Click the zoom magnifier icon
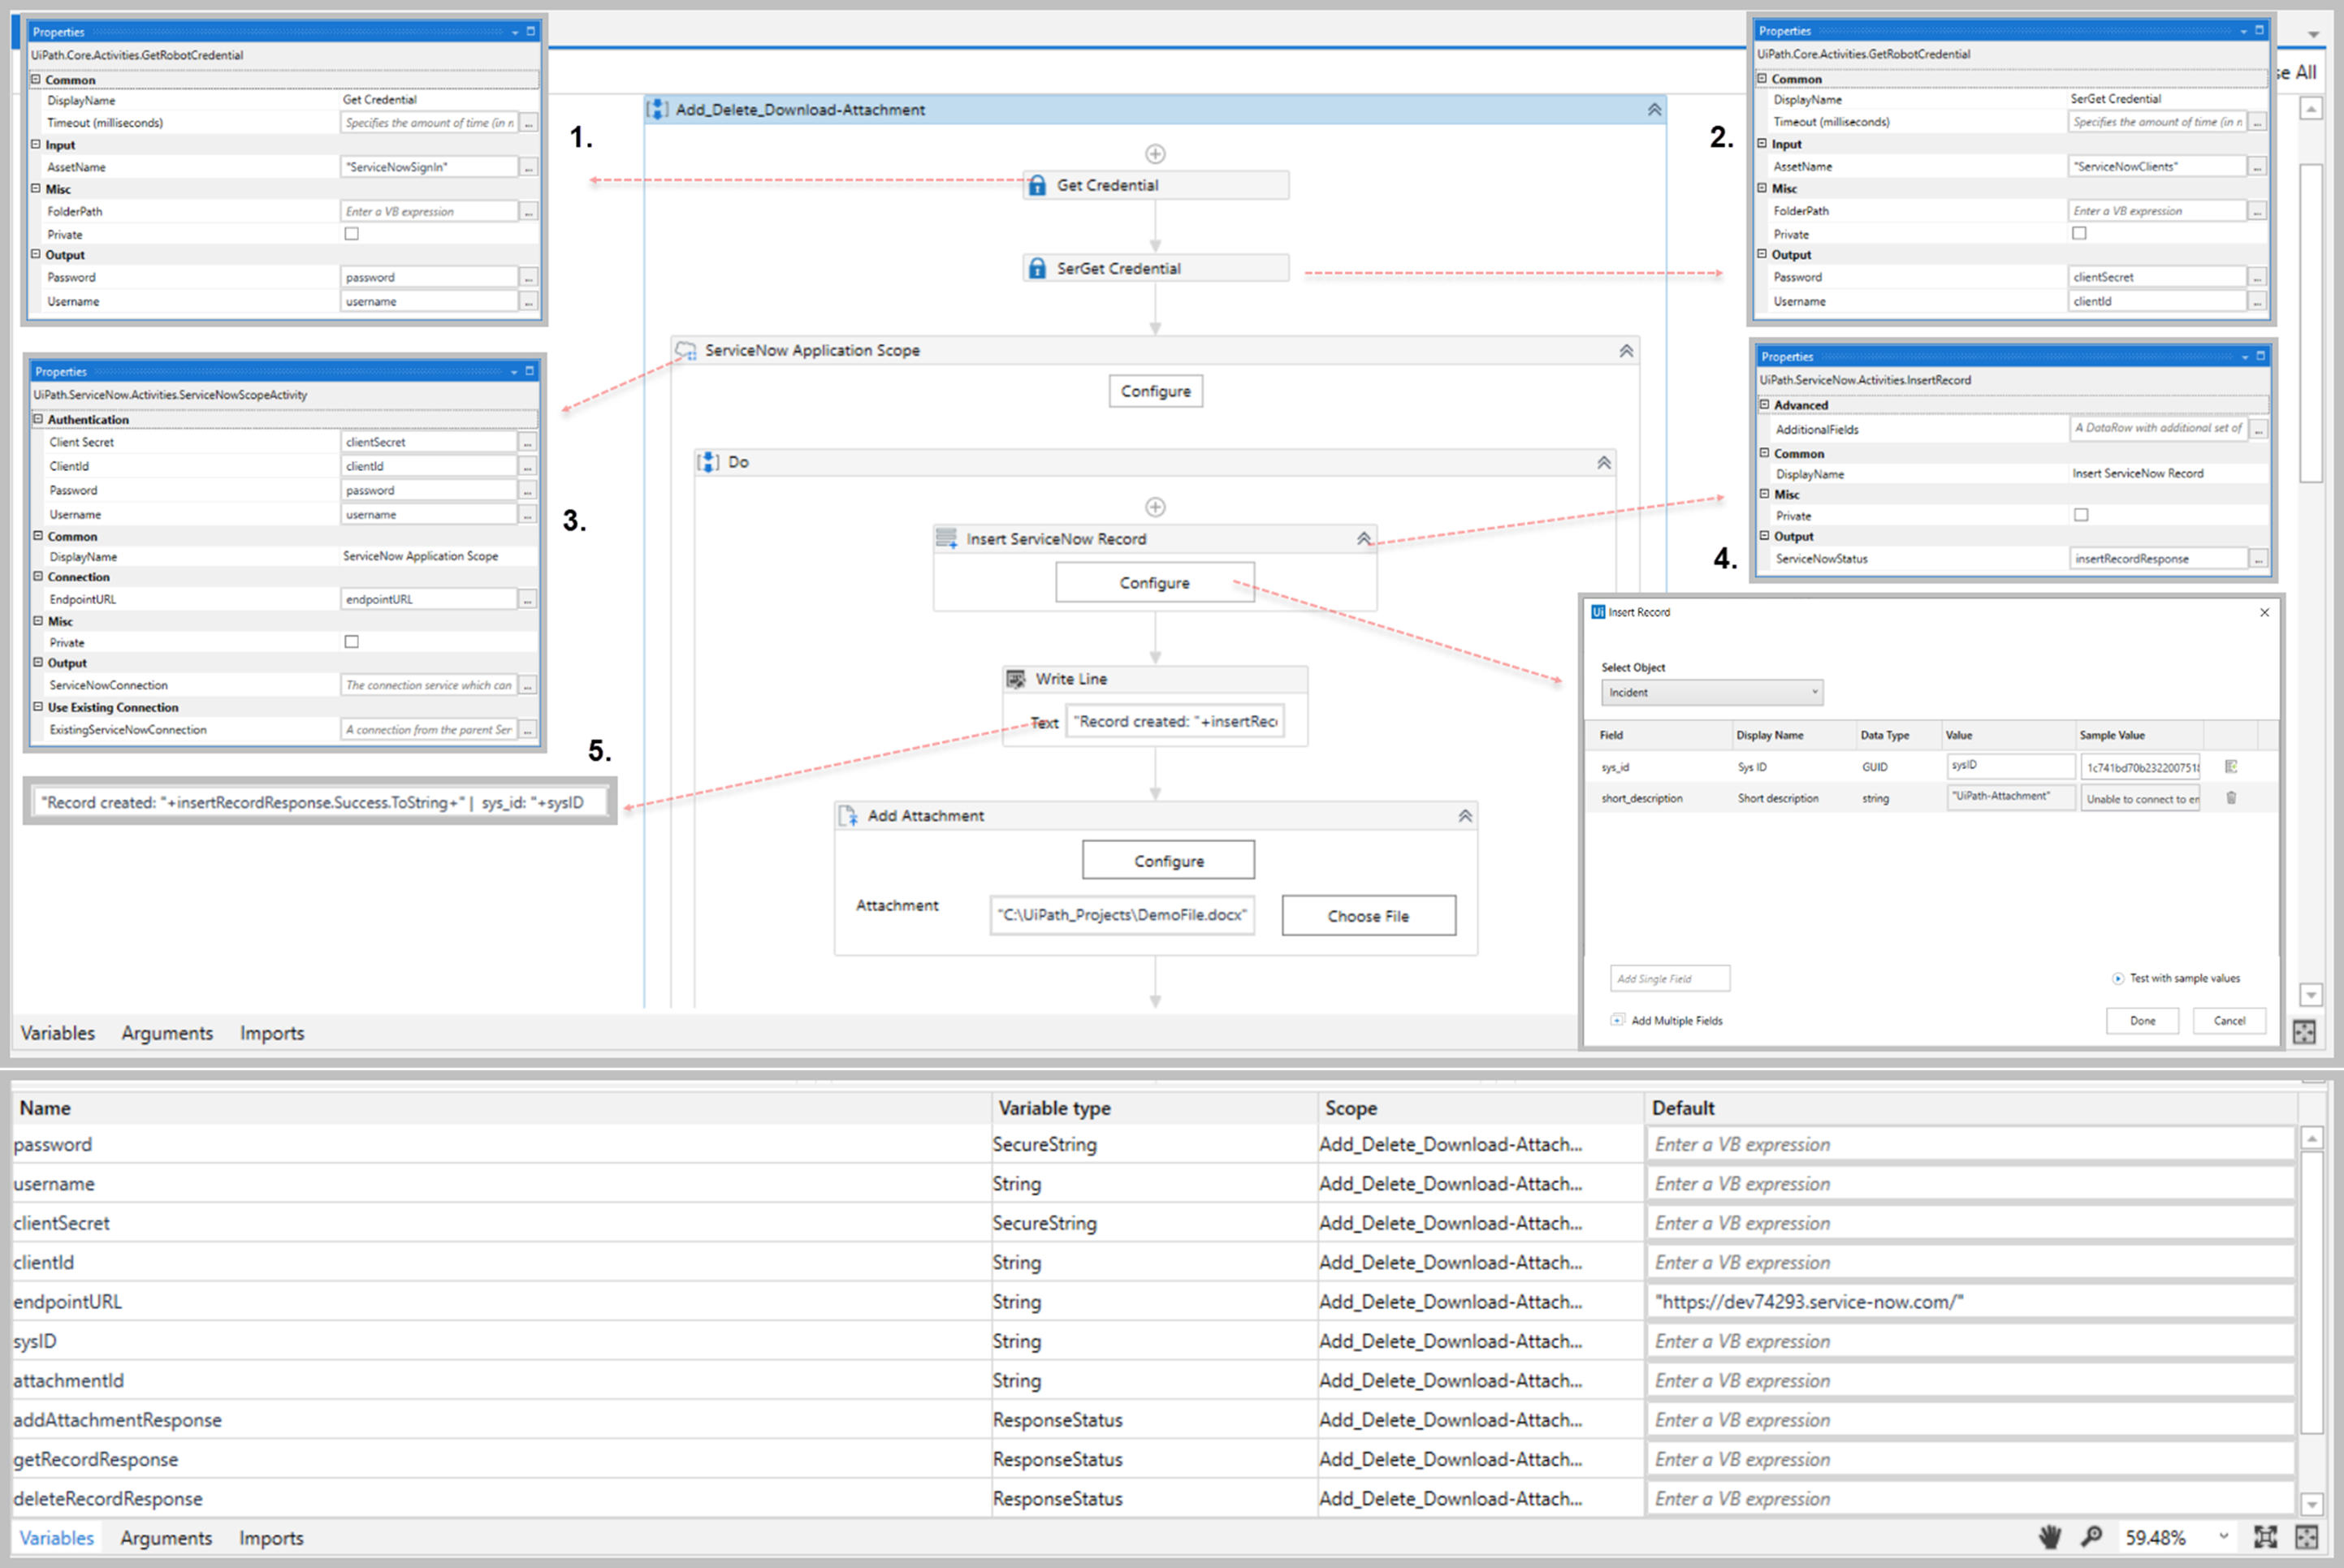This screenshot has width=2344, height=1568. coord(2091,1536)
